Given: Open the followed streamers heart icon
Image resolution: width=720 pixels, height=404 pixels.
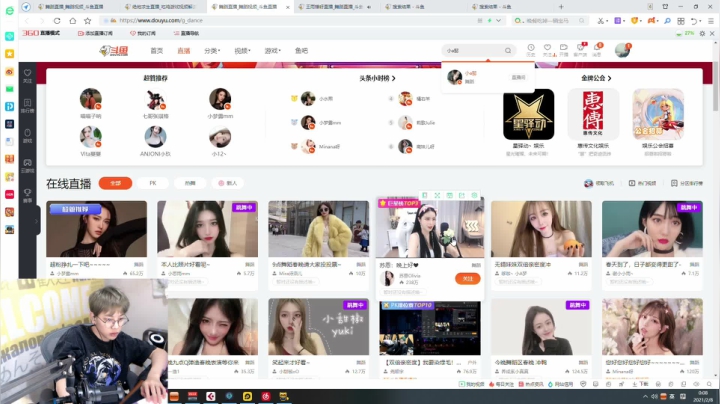Looking at the screenshot, I should coord(547,50).
